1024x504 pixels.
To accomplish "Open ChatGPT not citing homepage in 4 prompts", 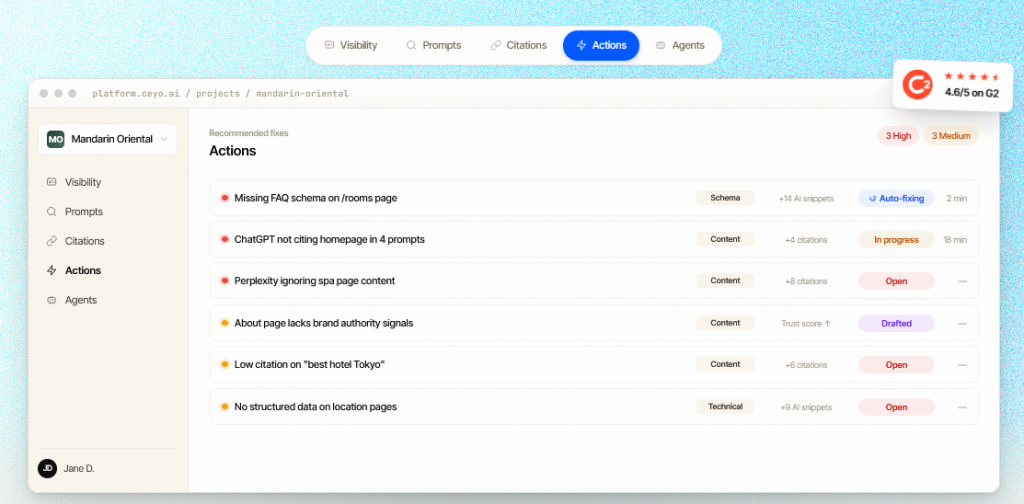I will [594, 240].
